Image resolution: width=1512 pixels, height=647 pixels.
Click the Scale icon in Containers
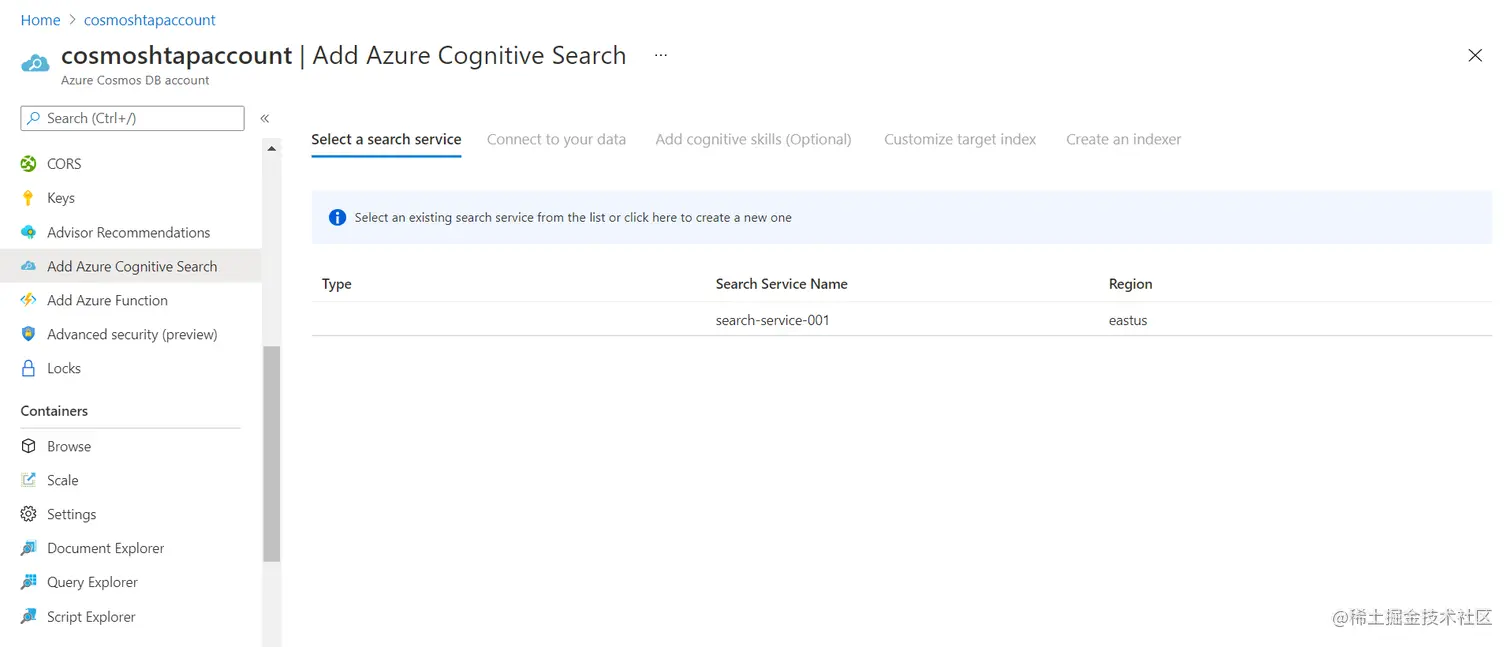point(28,480)
